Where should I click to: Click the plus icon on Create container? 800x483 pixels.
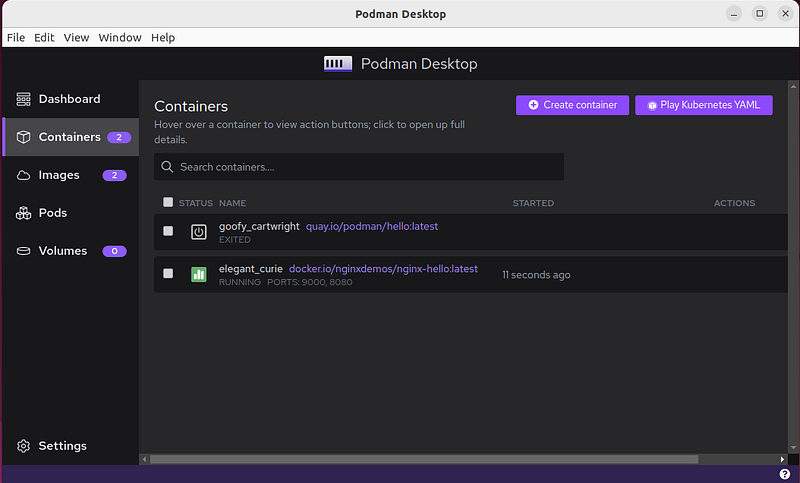(x=533, y=105)
